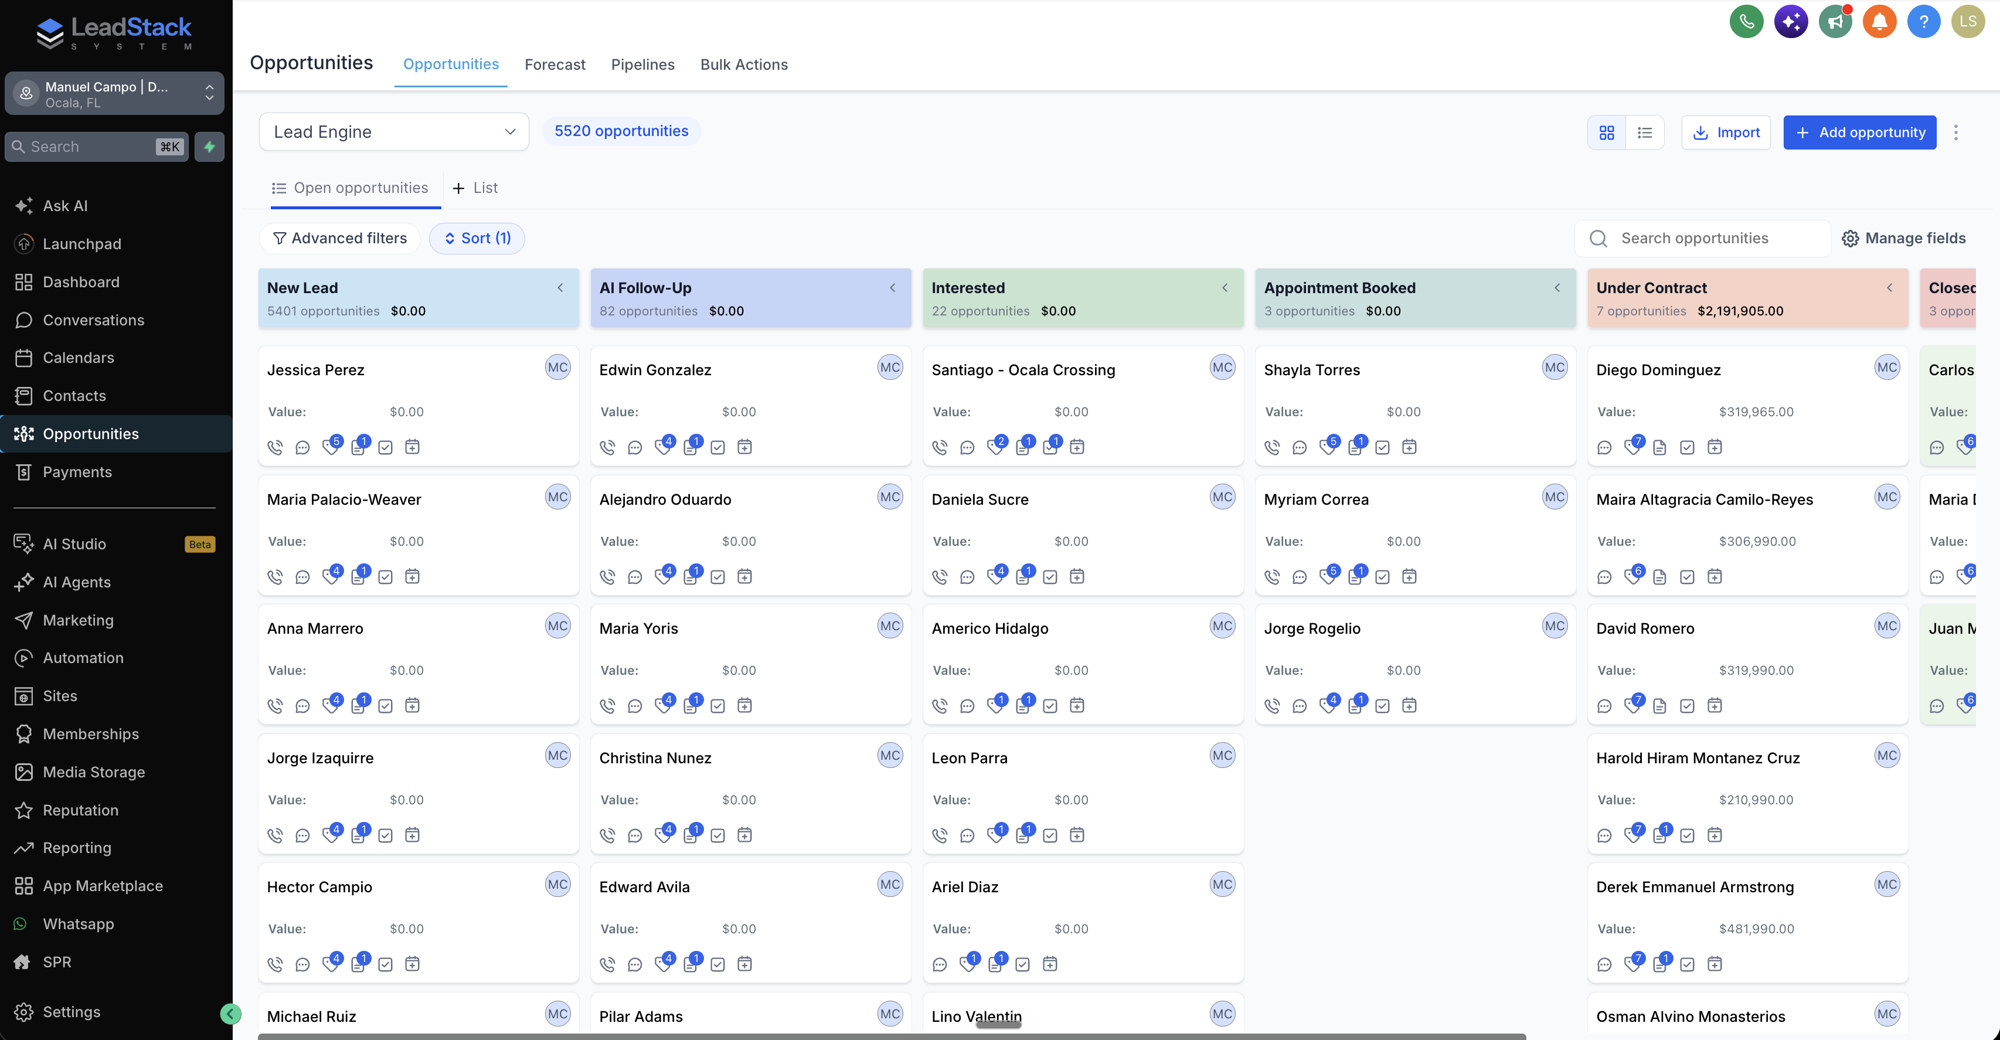Open Advanced filters
Viewport: 2000px width, 1040px height.
pos(340,238)
